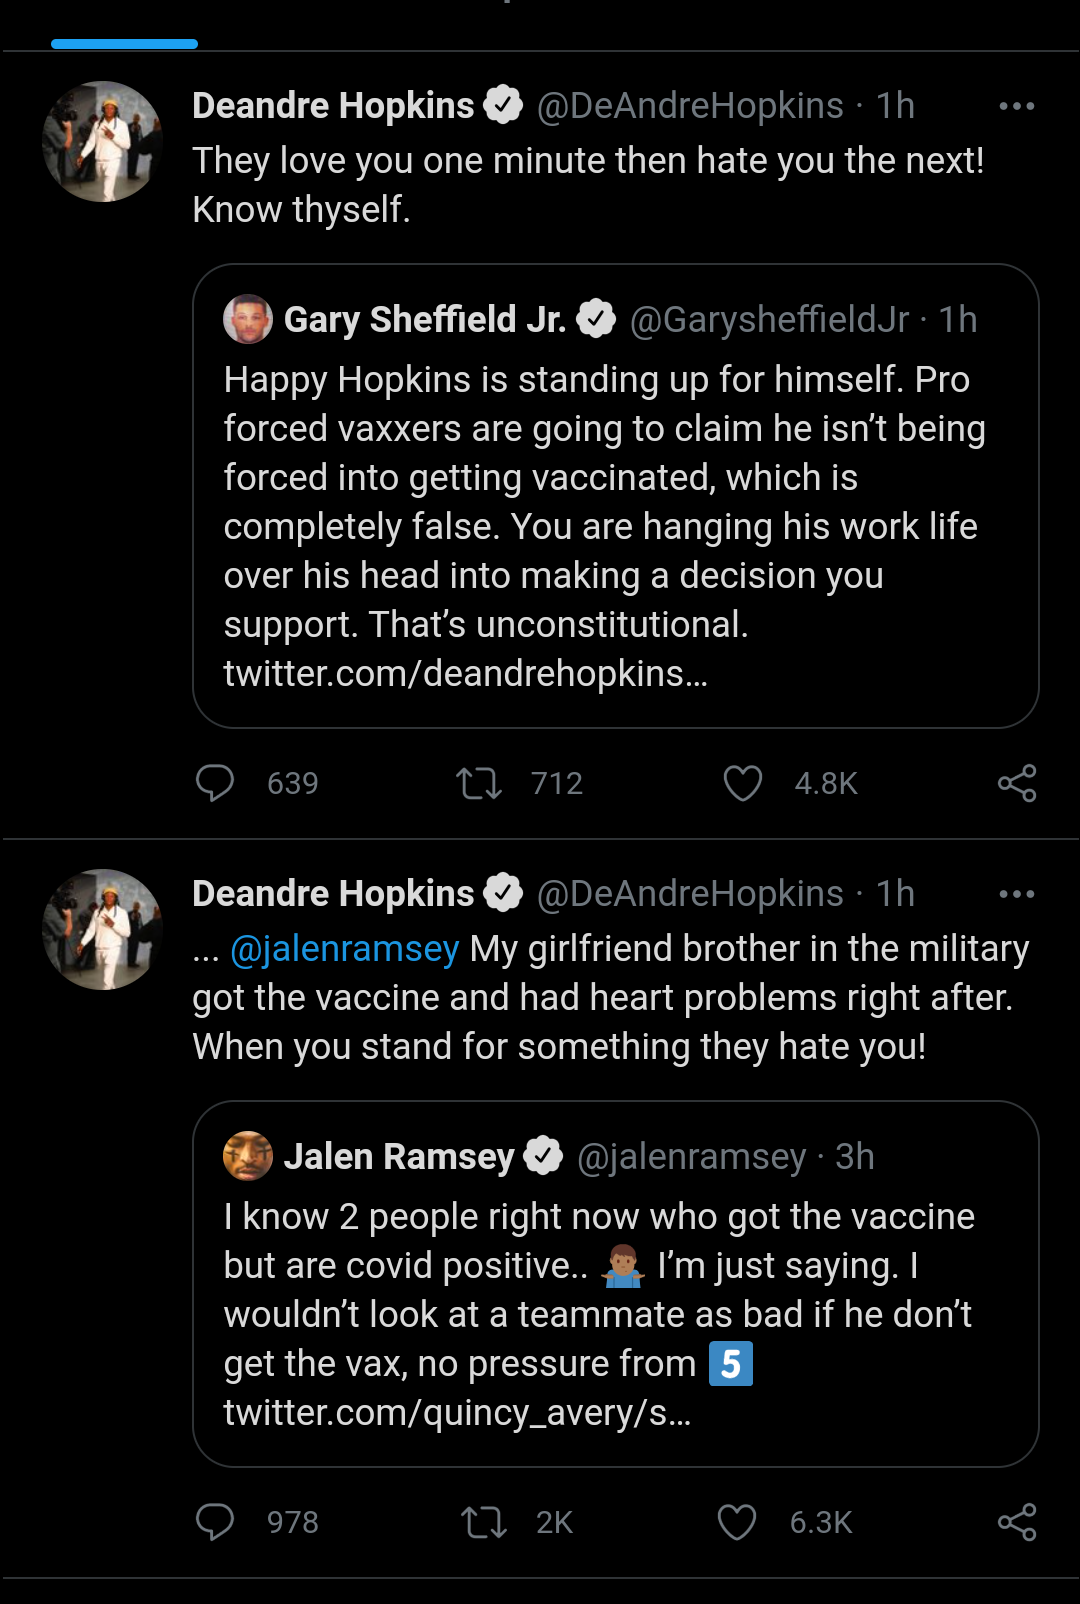Screen dimensions: 1080x1604
Task: Reply to the first Deandre Hopkins tweet
Action: pyautogui.click(x=215, y=783)
